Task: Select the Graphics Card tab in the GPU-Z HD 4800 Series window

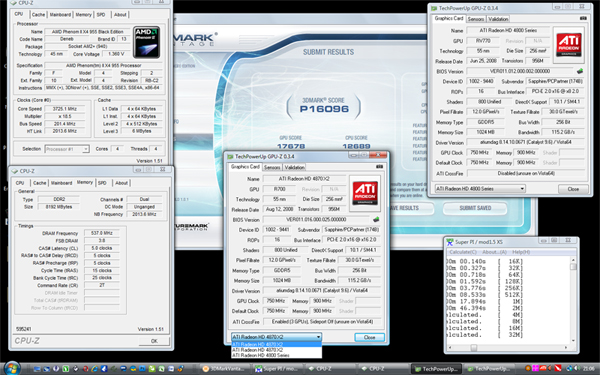Action: click(x=449, y=18)
